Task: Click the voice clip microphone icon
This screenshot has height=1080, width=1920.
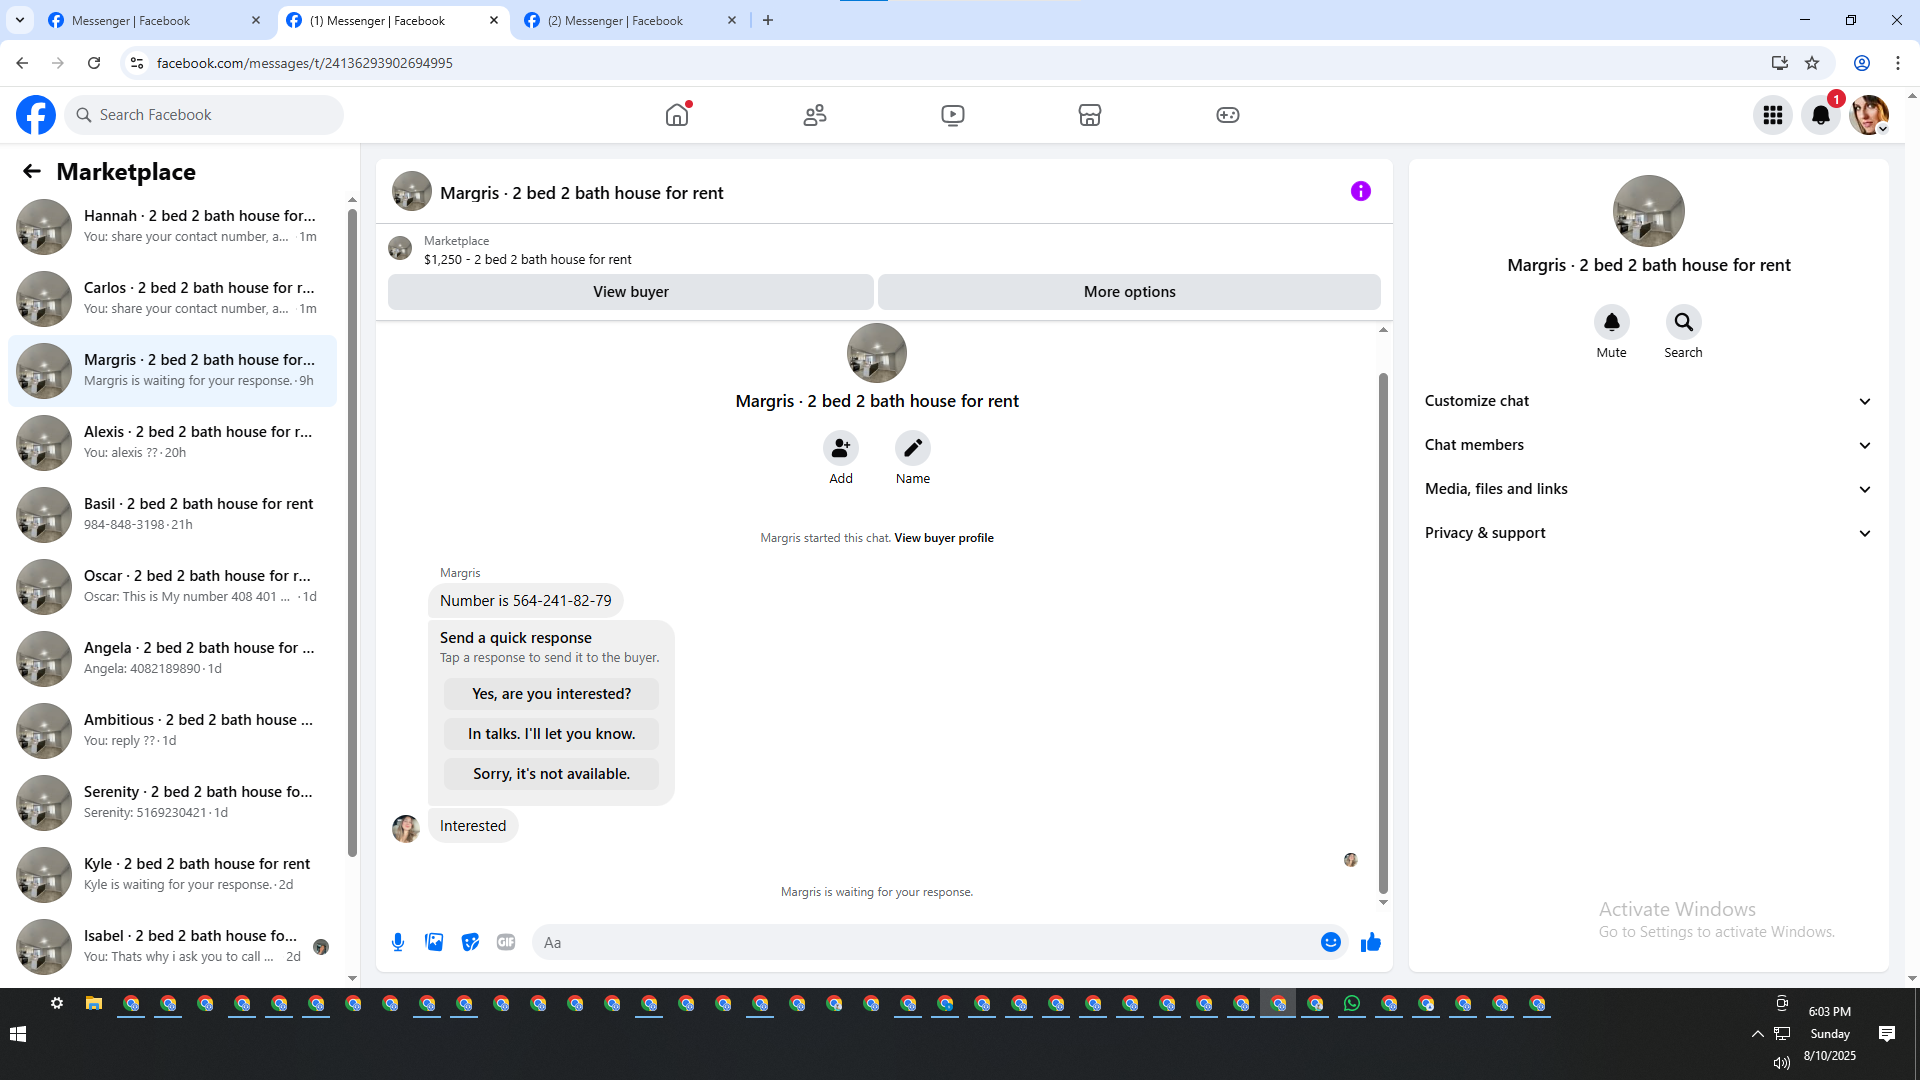Action: tap(398, 942)
